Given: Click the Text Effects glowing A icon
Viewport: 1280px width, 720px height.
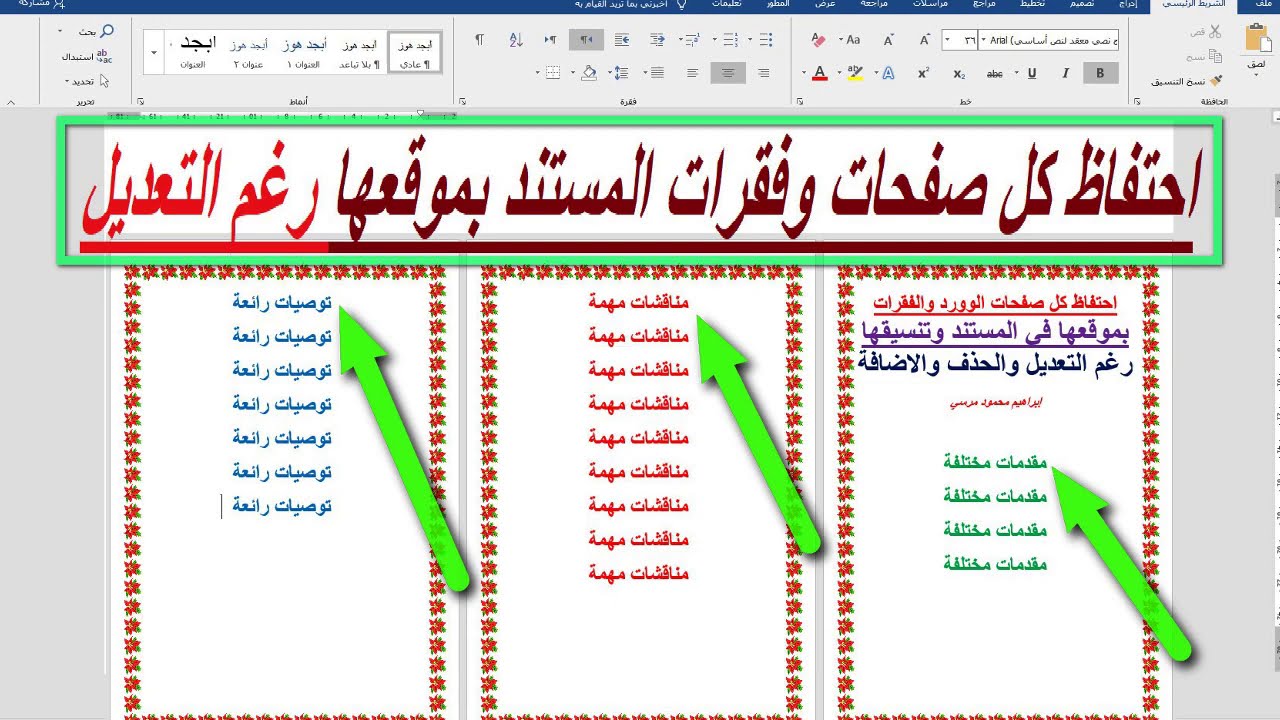Looking at the screenshot, I should (x=888, y=73).
